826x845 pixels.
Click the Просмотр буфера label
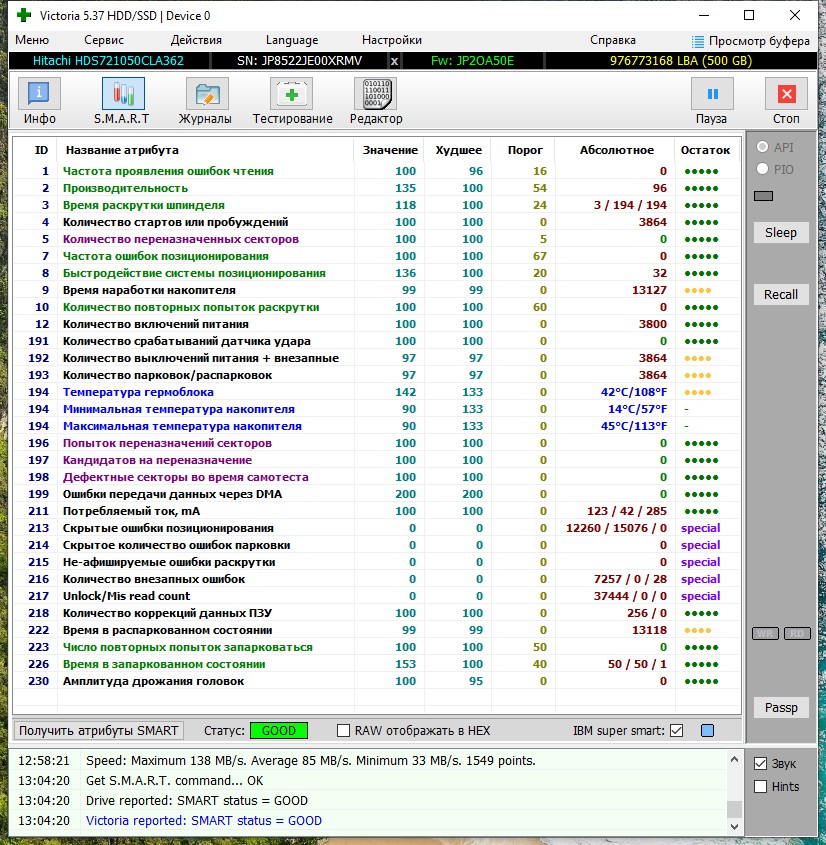759,41
